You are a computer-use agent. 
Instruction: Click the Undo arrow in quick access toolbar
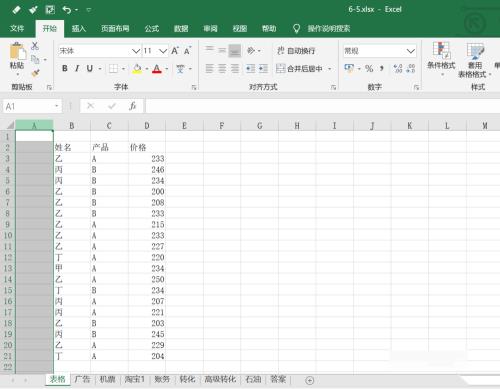click(66, 10)
